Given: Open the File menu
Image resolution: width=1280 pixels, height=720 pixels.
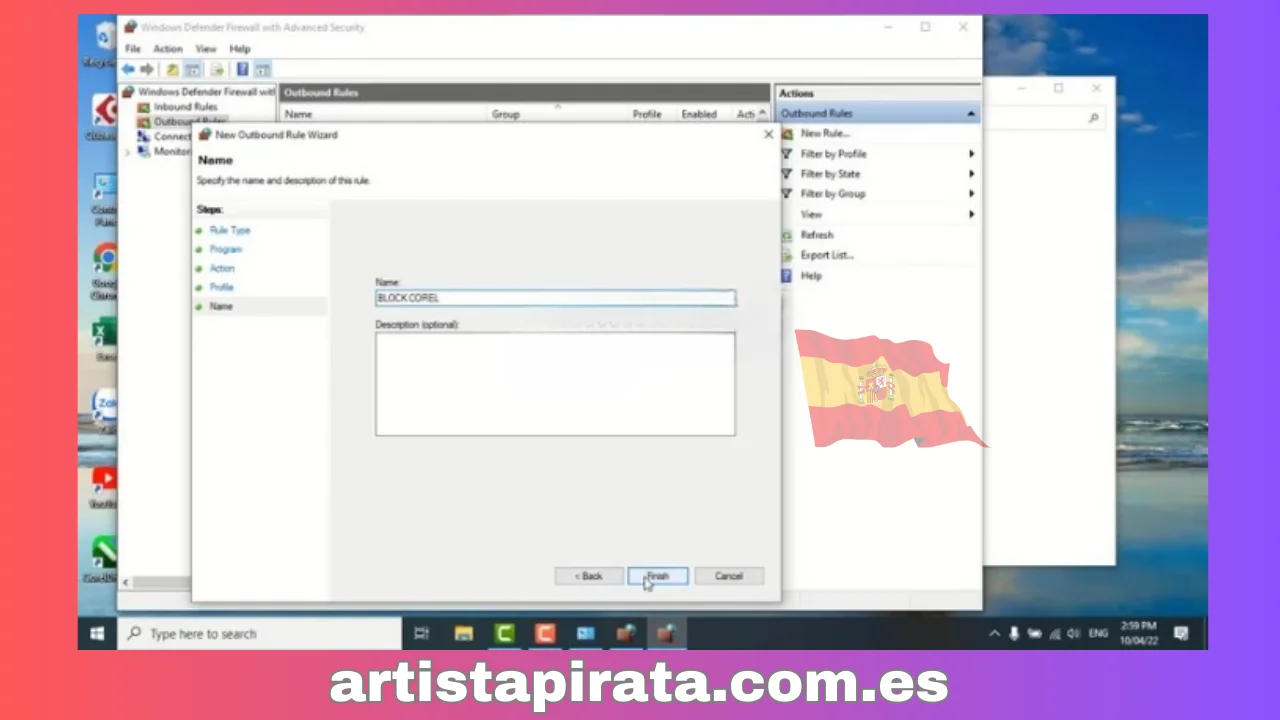Looking at the screenshot, I should (x=133, y=48).
